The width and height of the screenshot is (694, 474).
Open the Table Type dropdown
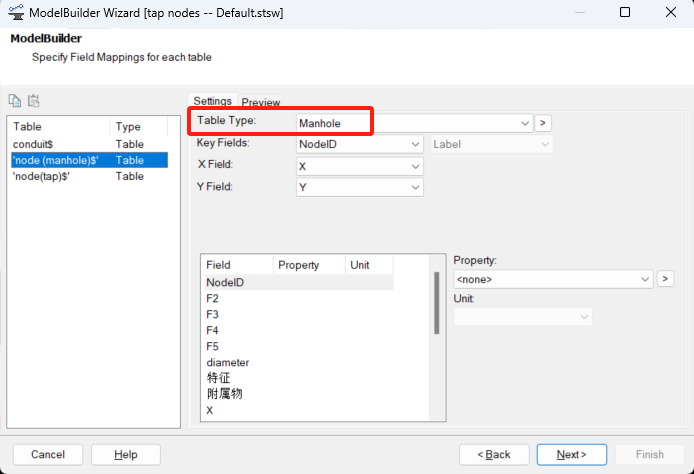click(x=414, y=123)
